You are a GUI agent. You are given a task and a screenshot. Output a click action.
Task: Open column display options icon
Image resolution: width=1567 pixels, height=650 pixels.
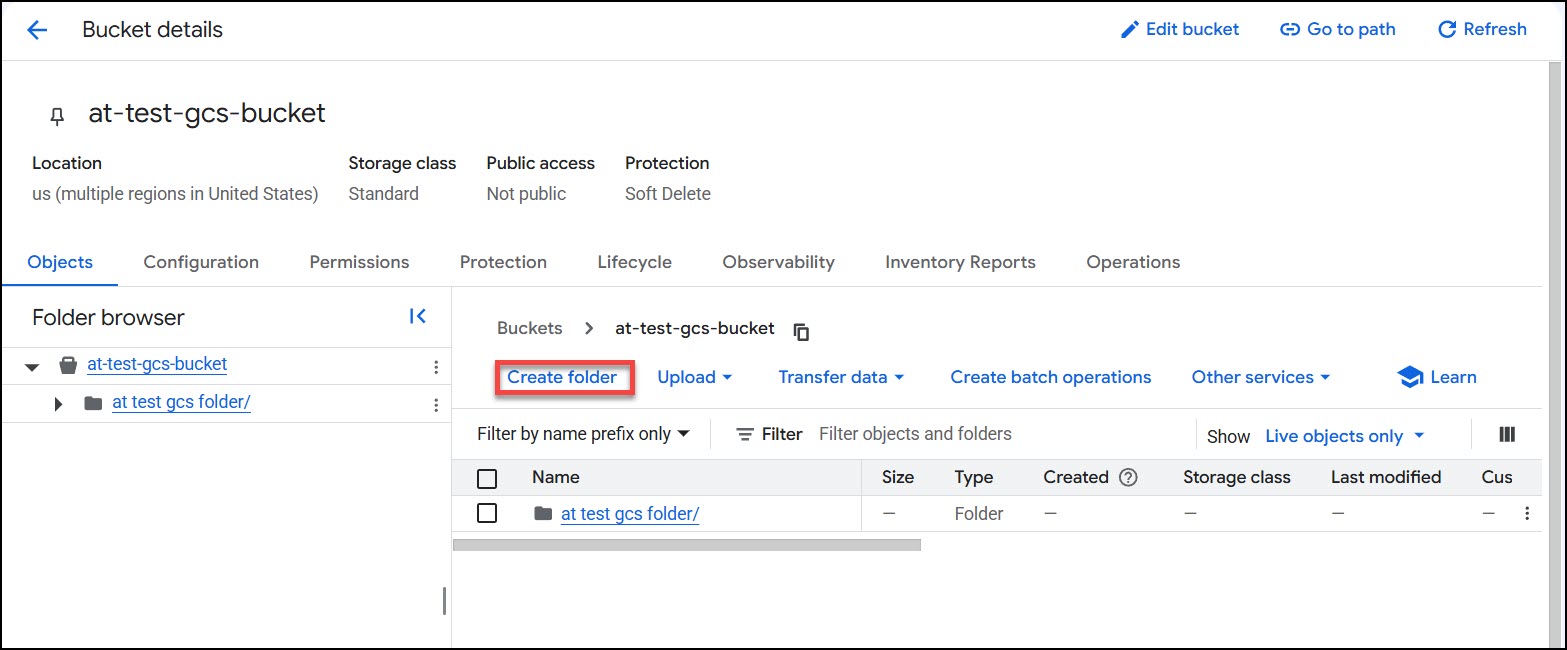point(1508,434)
